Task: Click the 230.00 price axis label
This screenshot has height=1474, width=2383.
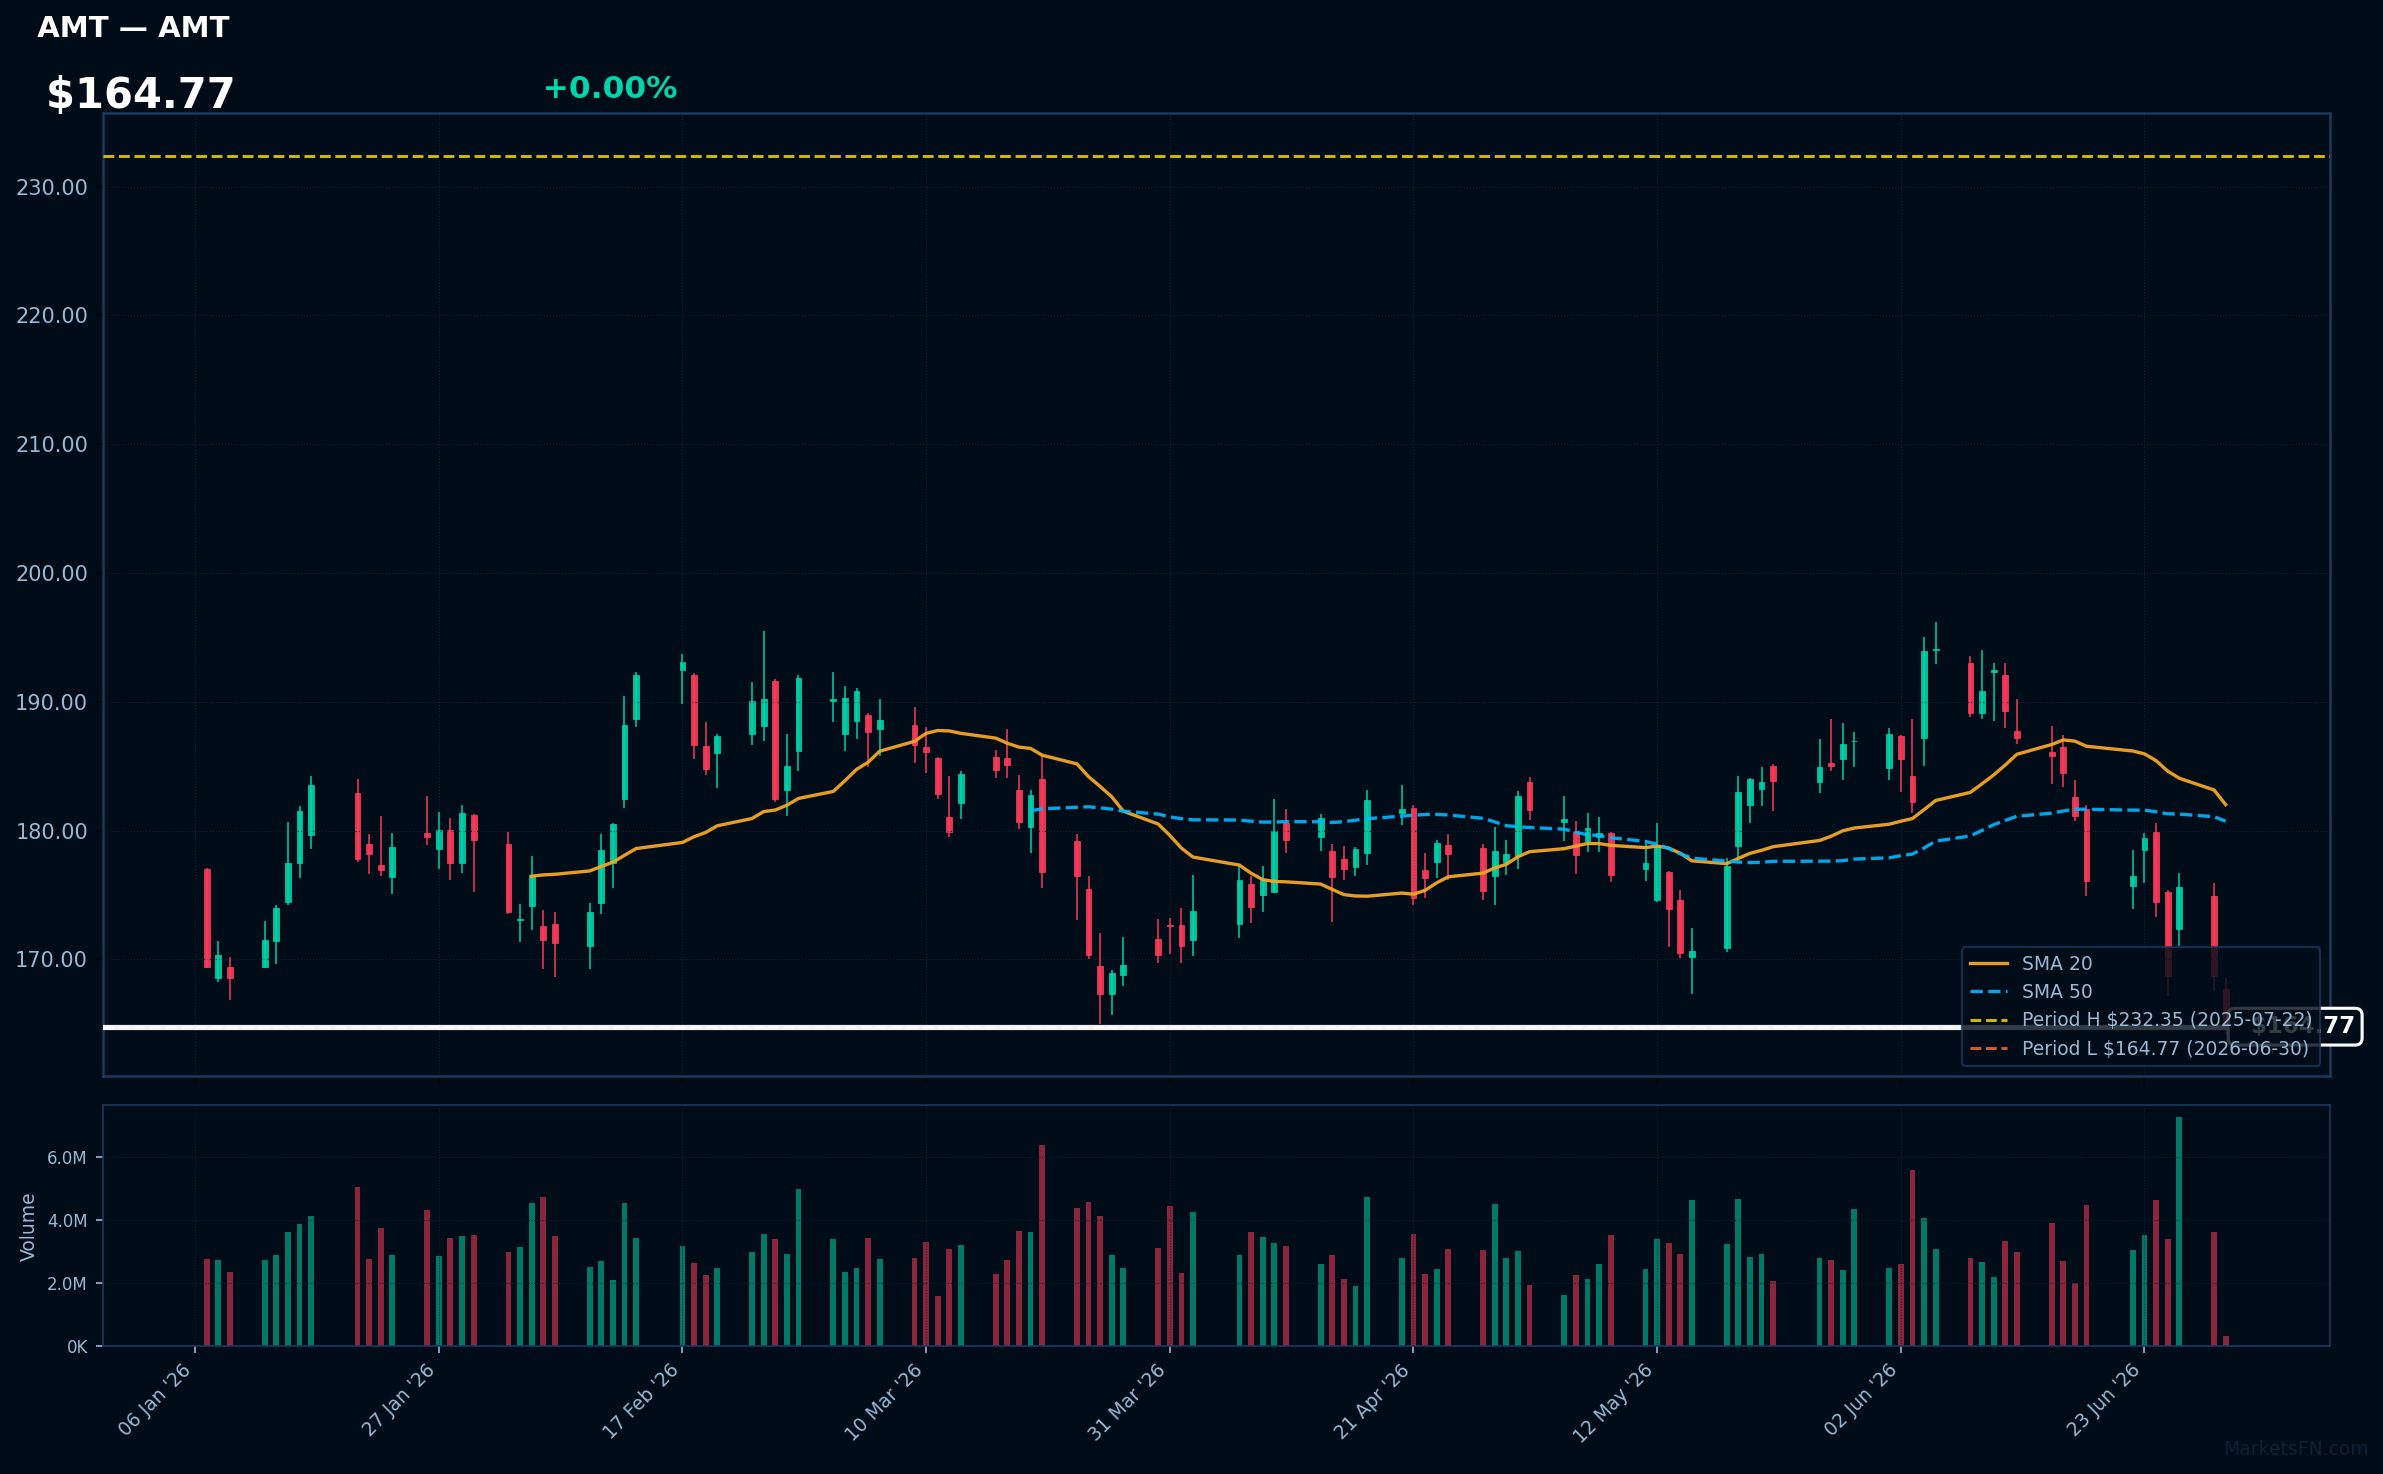Action: click(x=52, y=187)
